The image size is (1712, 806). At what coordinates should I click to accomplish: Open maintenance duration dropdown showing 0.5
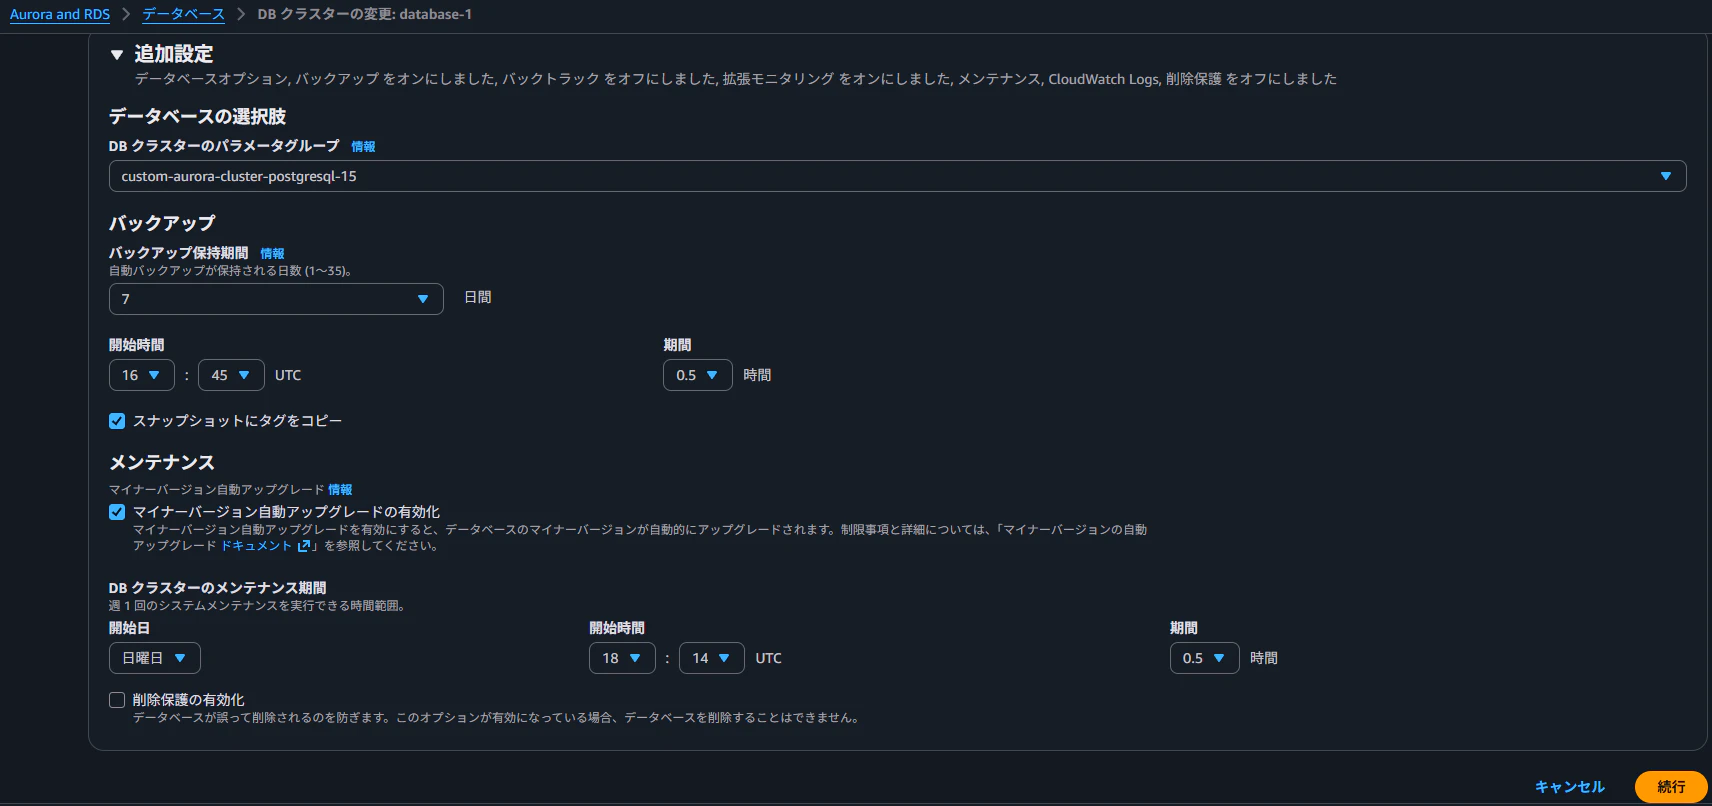coord(1205,658)
